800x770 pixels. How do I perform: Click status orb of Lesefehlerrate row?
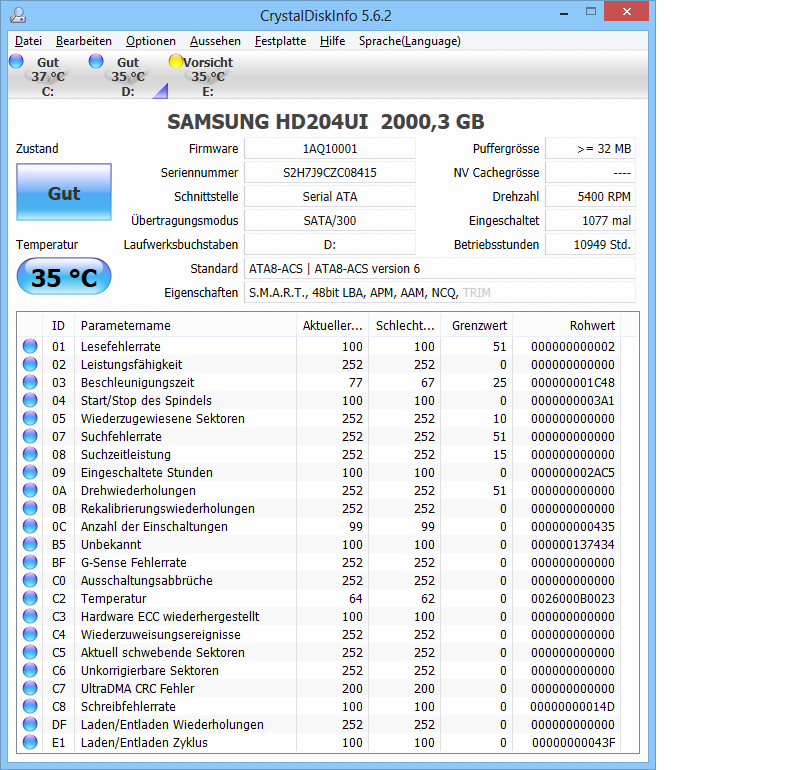(x=30, y=346)
